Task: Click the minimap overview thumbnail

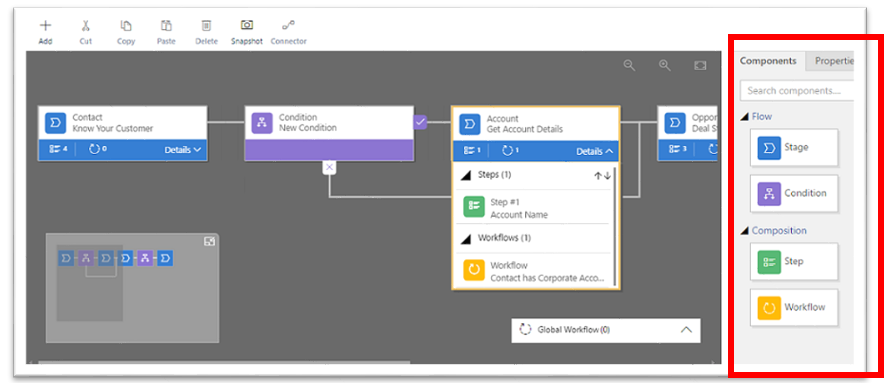Action: tap(132, 288)
